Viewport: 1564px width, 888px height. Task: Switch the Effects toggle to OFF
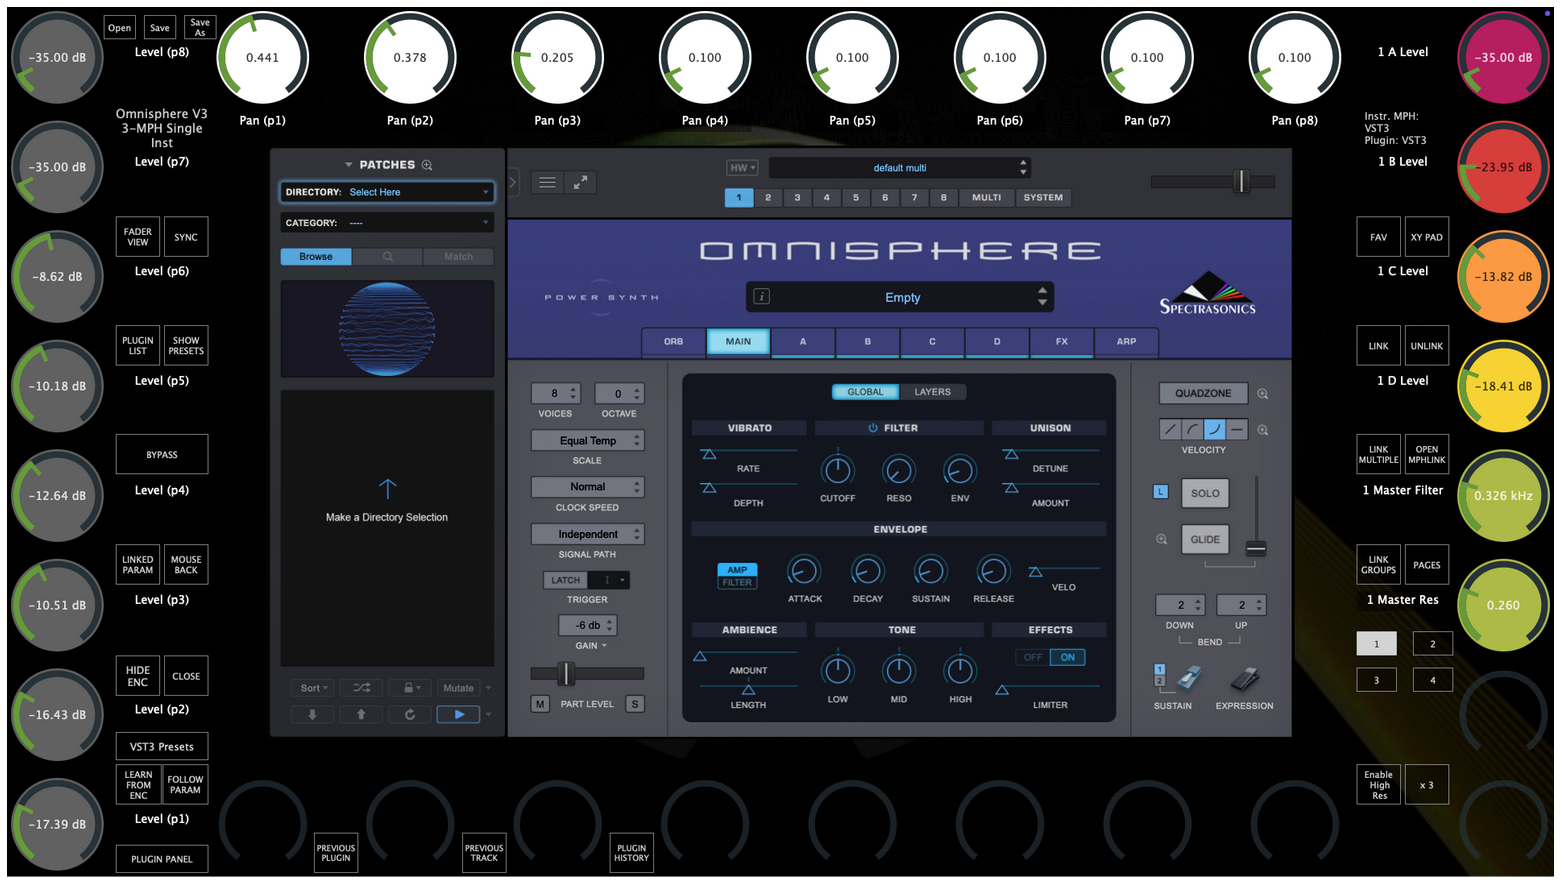(x=1033, y=657)
